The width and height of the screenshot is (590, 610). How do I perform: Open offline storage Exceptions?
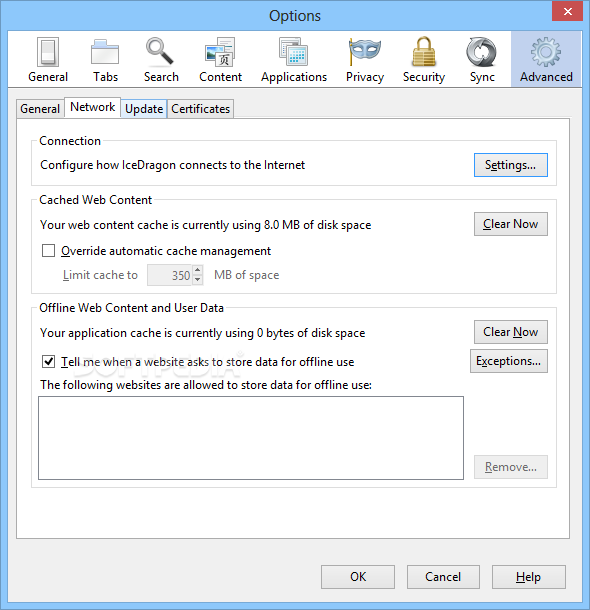pos(509,361)
